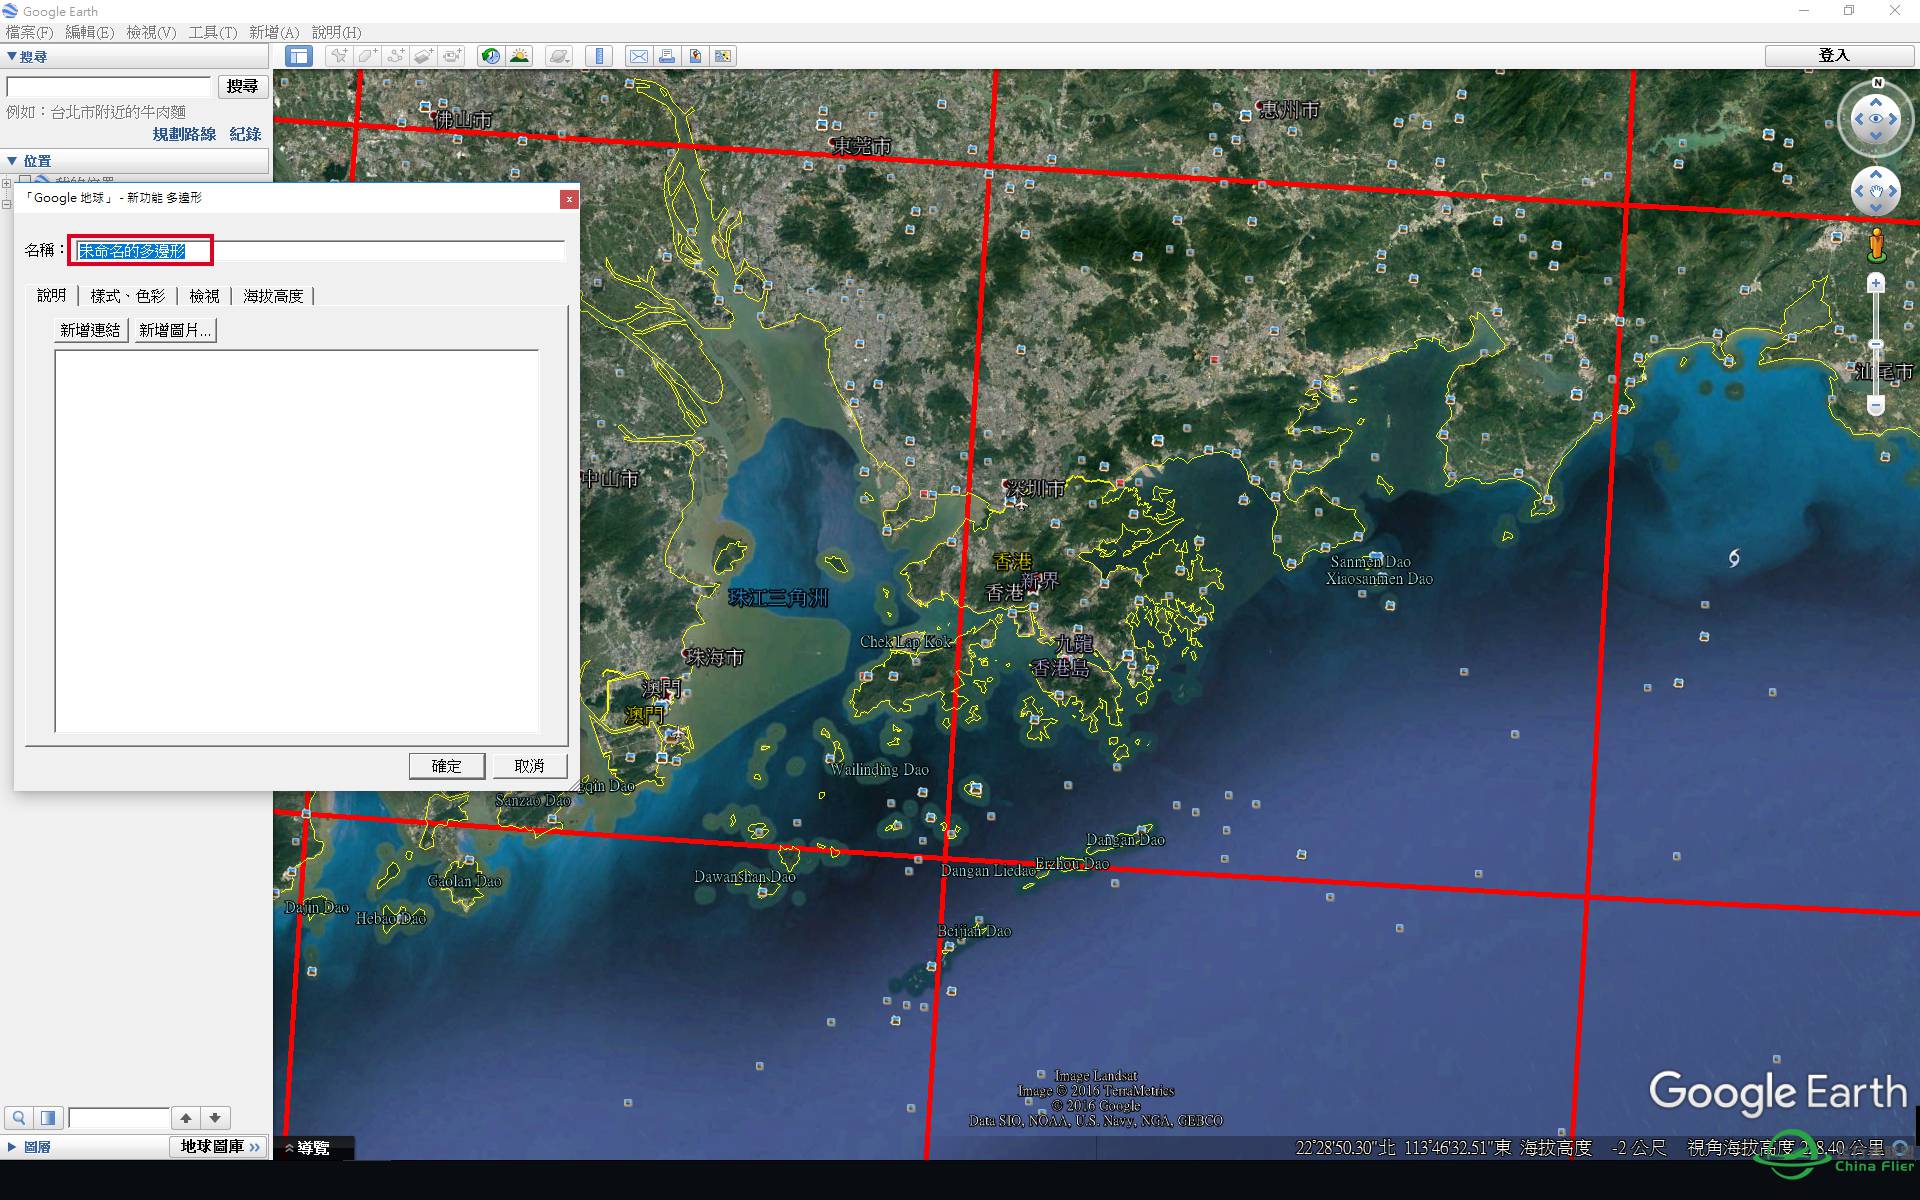Click the Save Image toolbar icon
The width and height of the screenshot is (1920, 1200).
[694, 56]
